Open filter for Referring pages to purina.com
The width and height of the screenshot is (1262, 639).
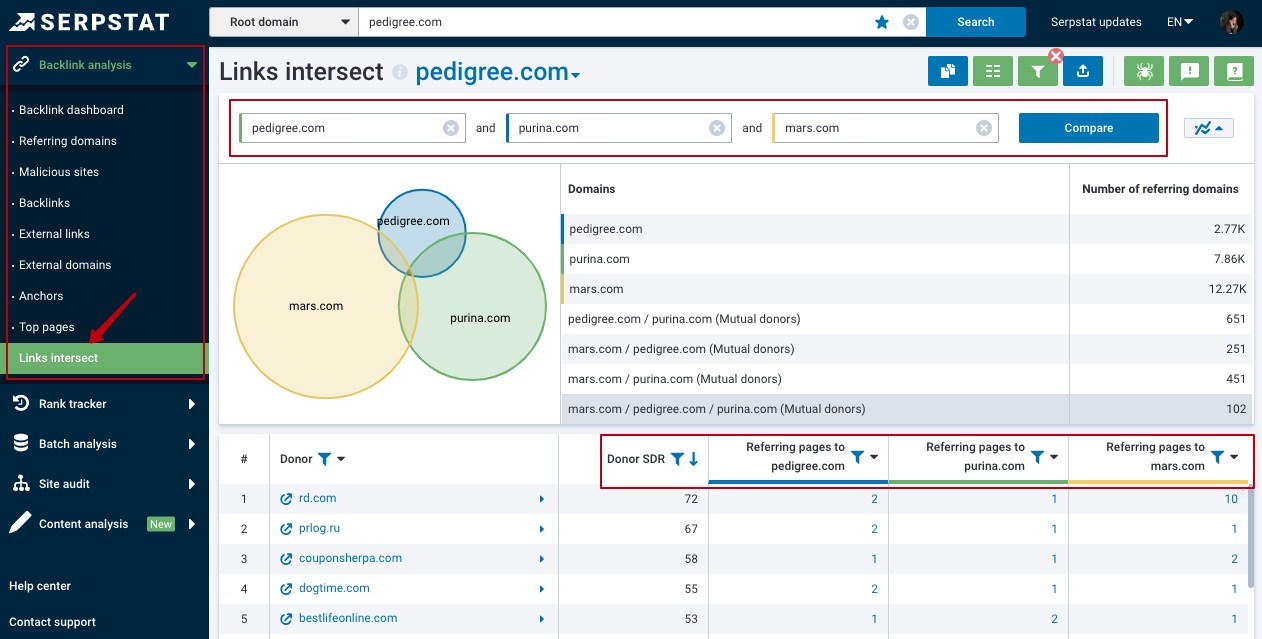click(x=1037, y=457)
